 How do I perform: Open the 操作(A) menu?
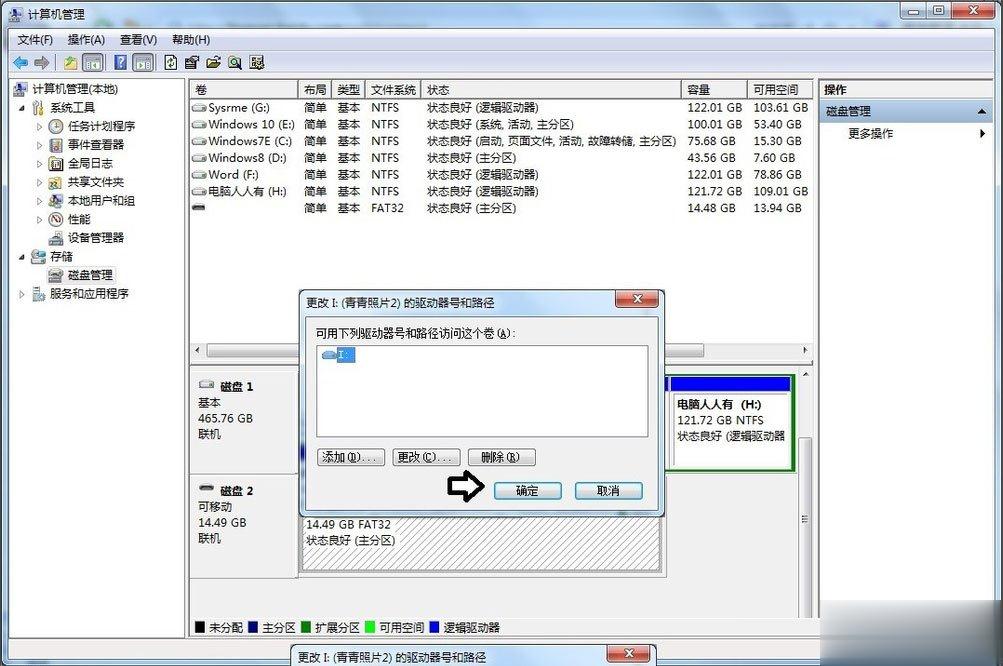click(86, 40)
